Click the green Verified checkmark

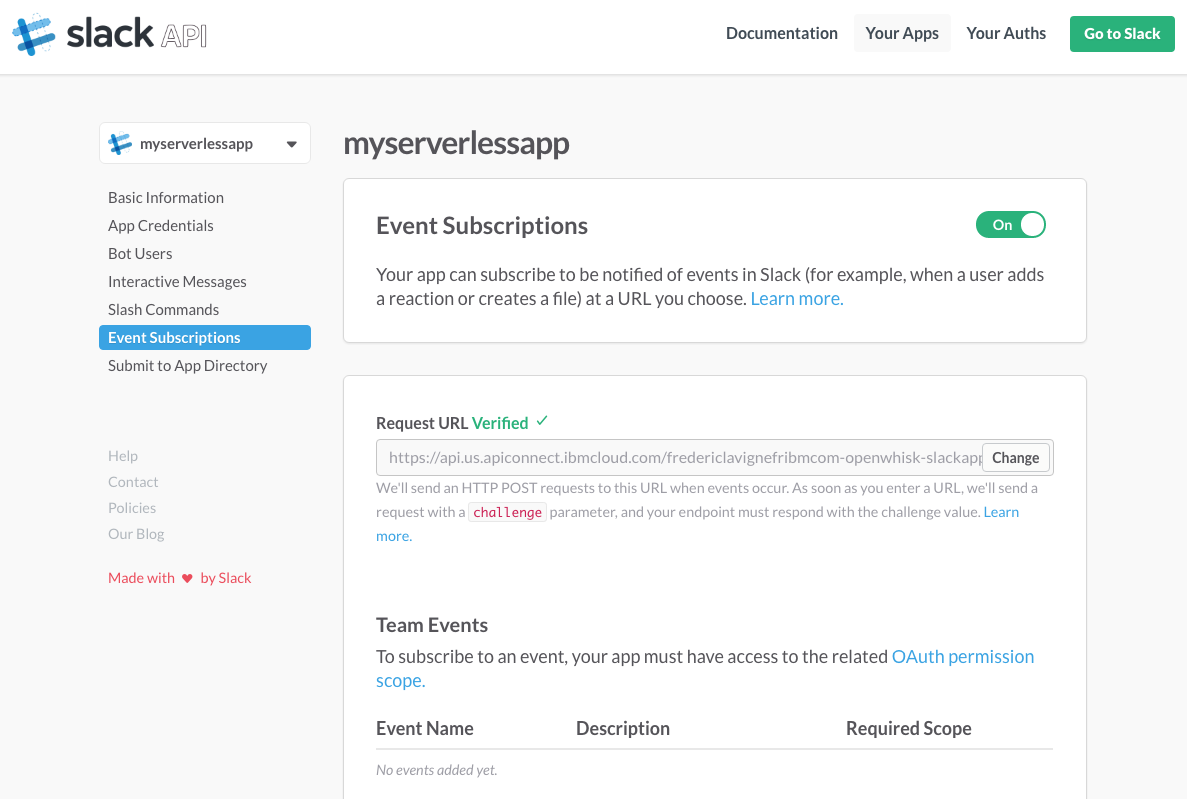click(x=542, y=421)
